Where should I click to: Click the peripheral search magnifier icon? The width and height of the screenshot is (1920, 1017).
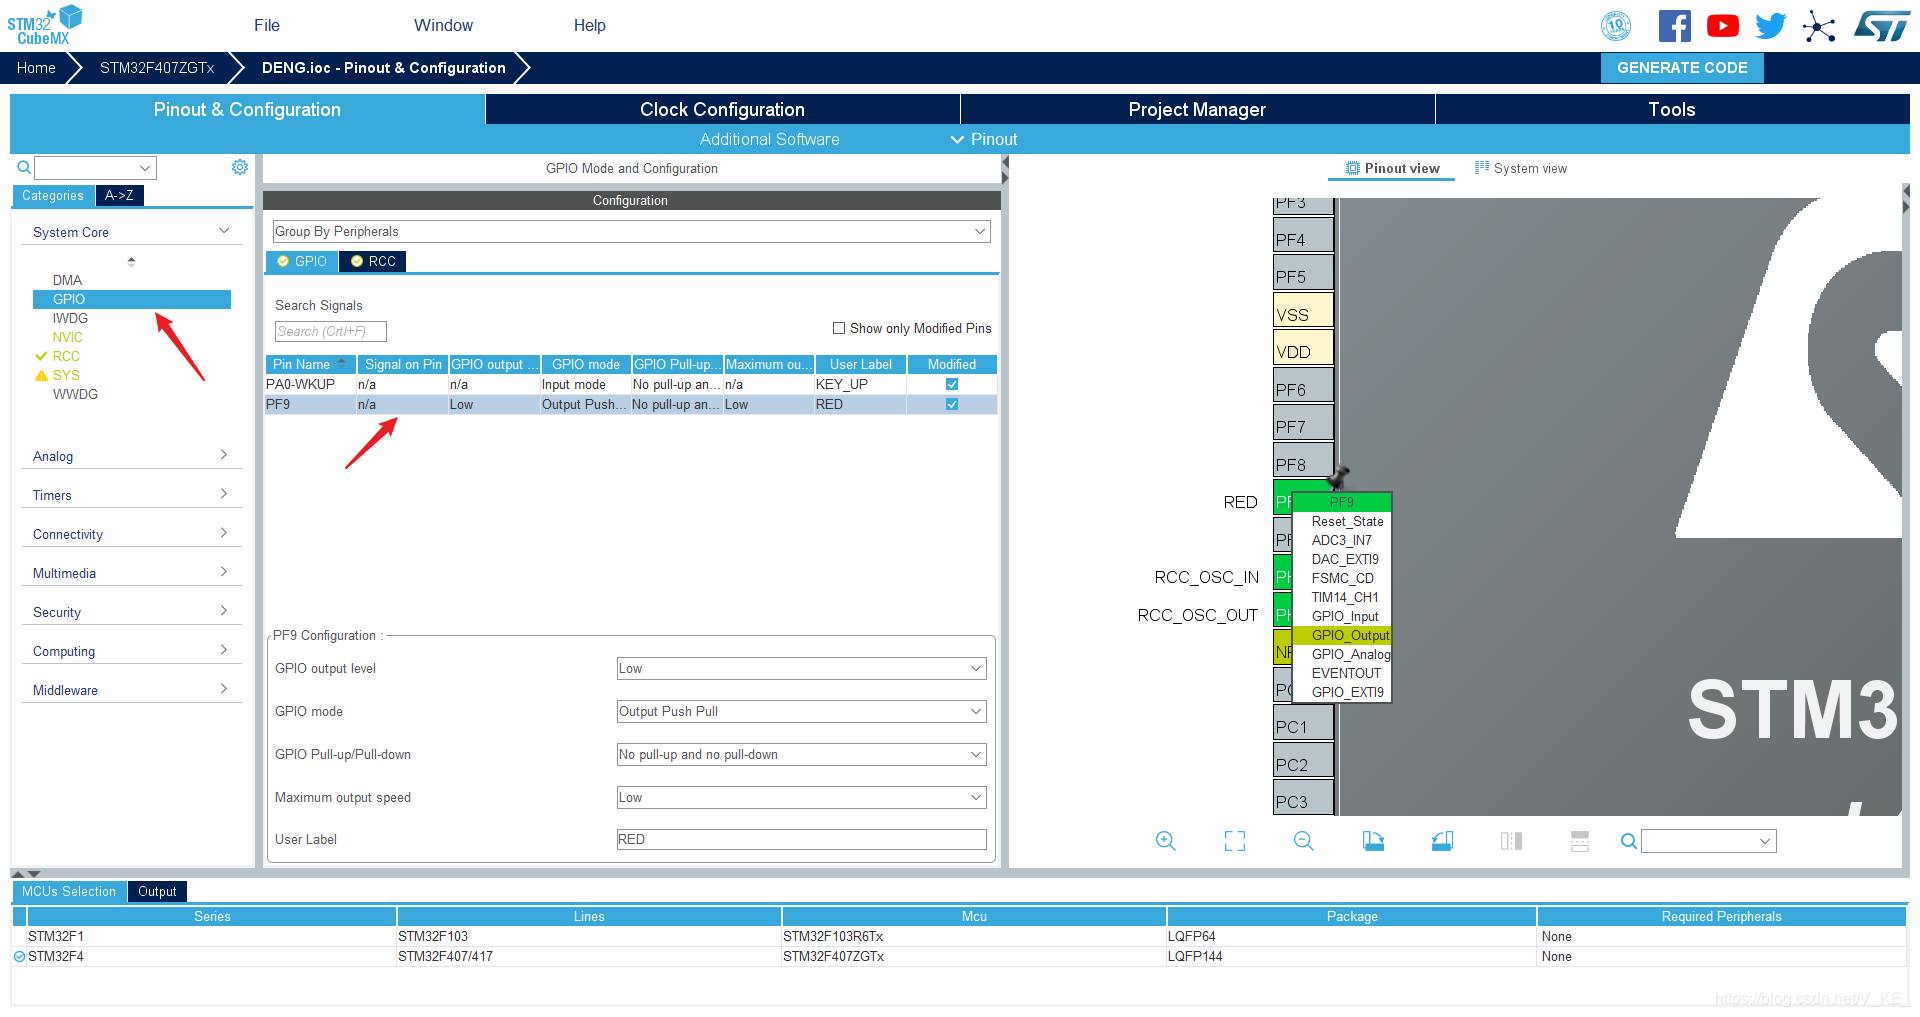[x=24, y=167]
